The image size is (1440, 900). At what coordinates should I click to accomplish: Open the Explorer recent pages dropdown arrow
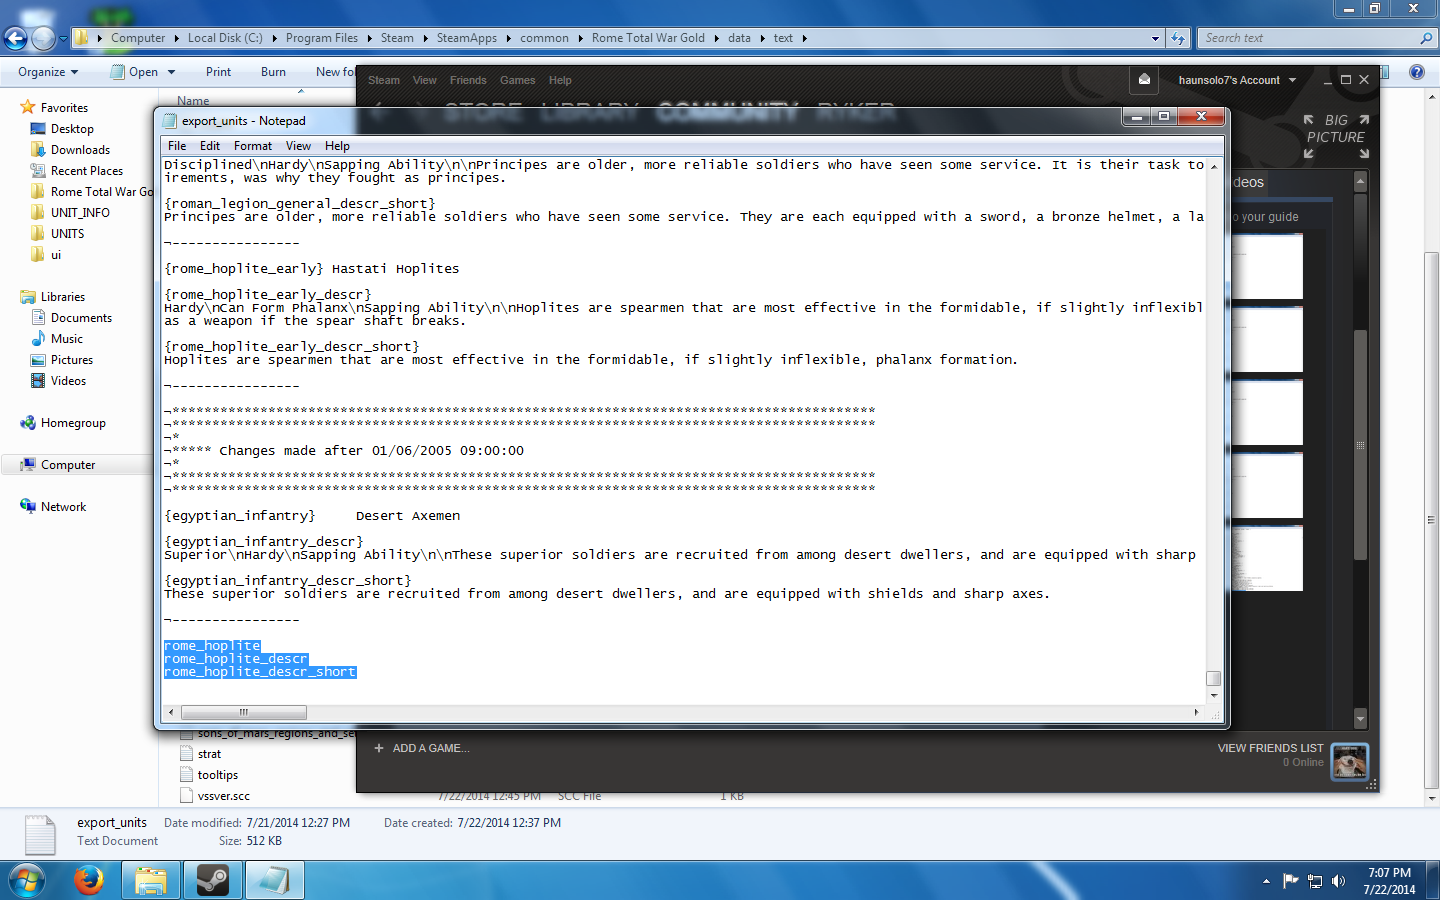(x=63, y=39)
